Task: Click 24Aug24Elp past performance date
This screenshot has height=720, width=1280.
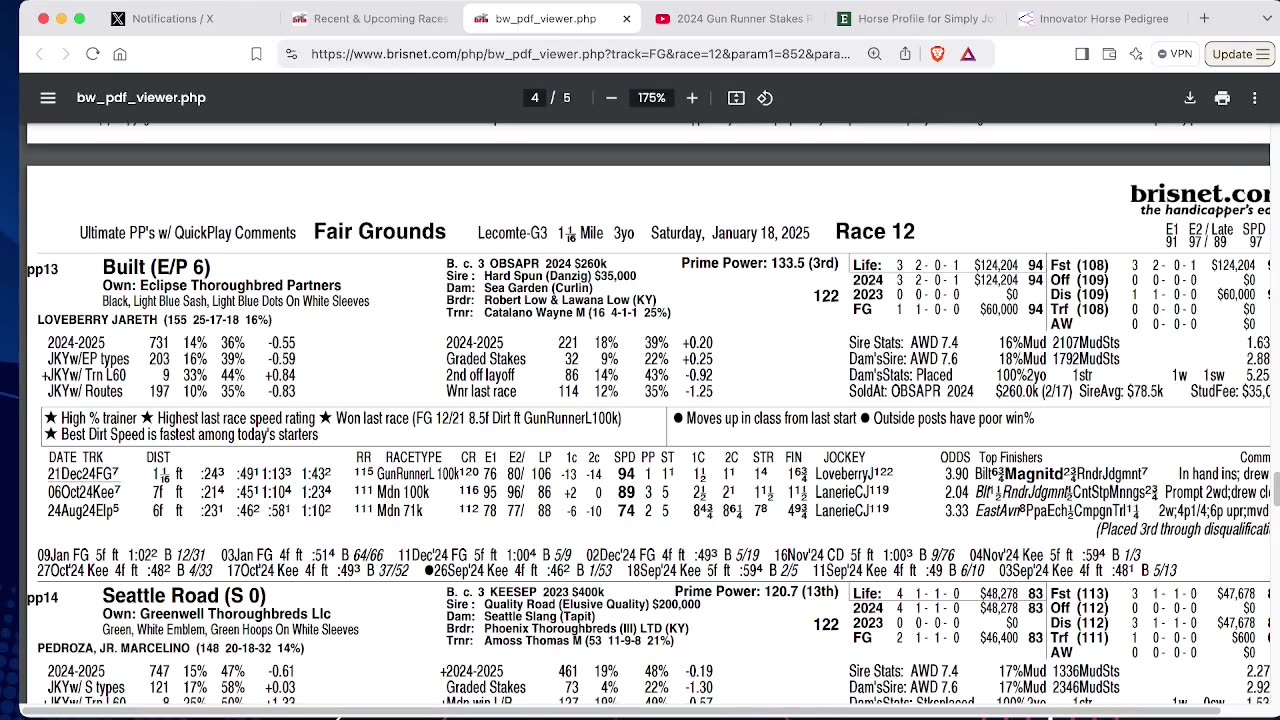Action: click(83, 510)
